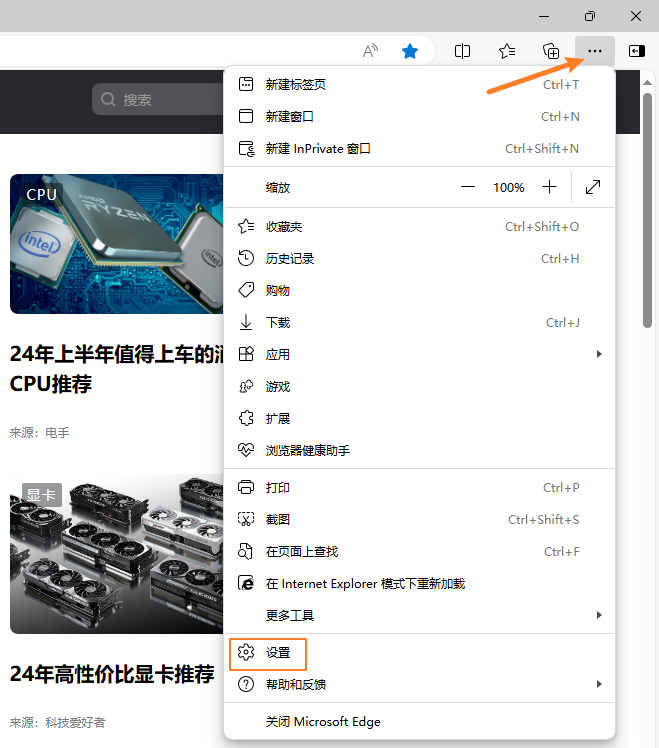Click the 在页面上查找 find icon
The width and height of the screenshot is (659, 748).
point(245,551)
